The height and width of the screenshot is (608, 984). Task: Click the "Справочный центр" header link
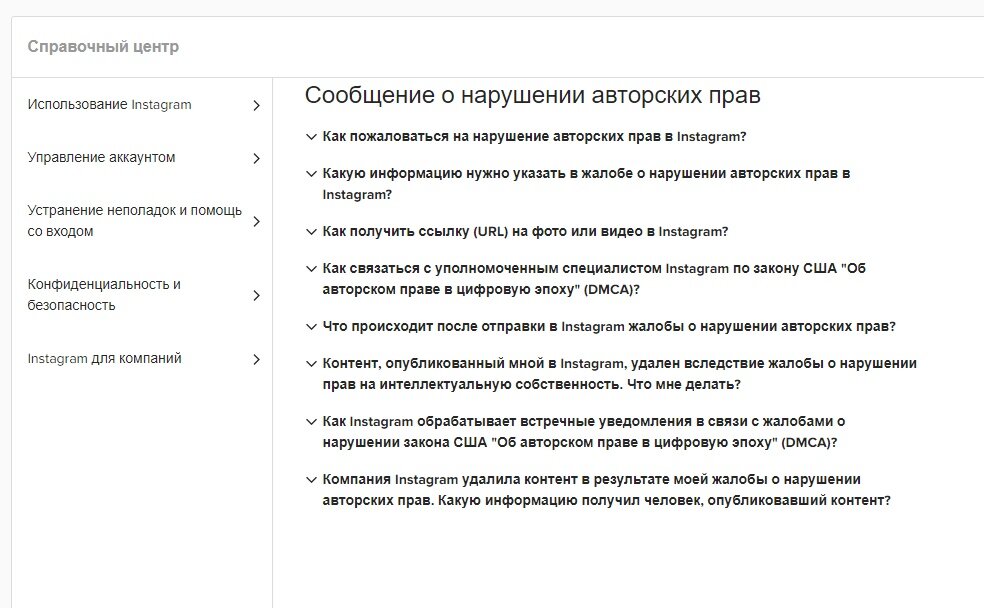point(104,46)
